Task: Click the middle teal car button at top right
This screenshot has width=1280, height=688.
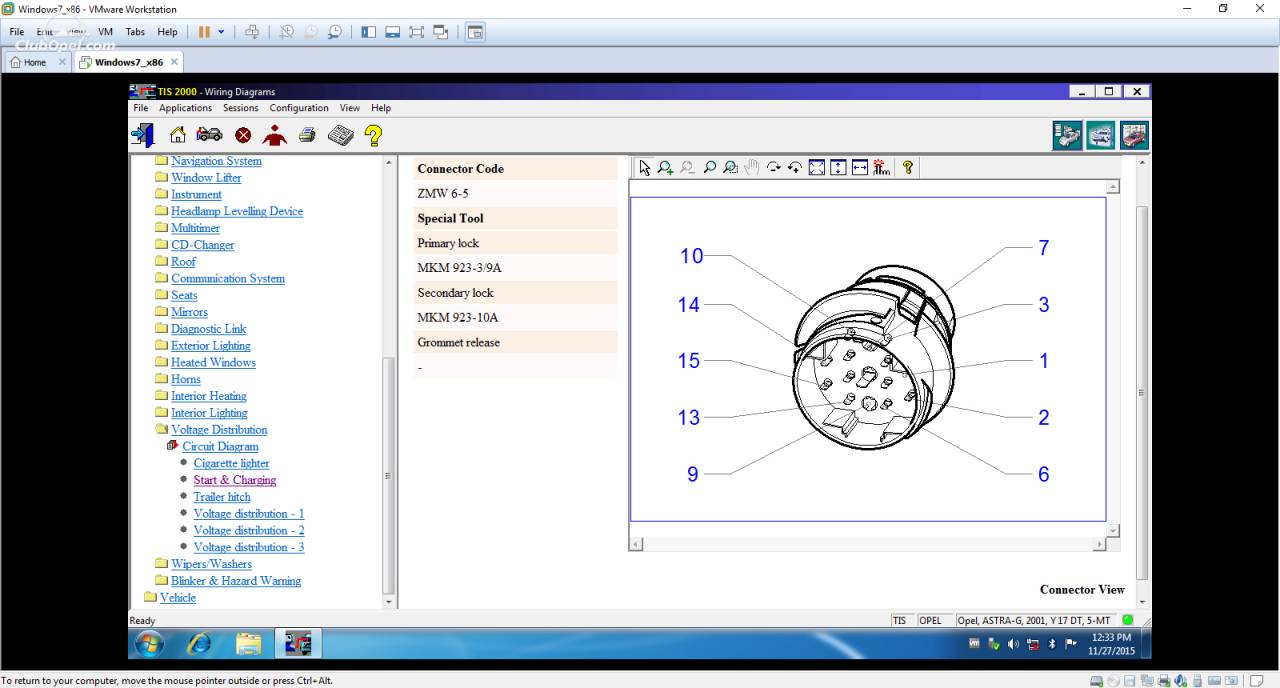Action: (1101, 135)
